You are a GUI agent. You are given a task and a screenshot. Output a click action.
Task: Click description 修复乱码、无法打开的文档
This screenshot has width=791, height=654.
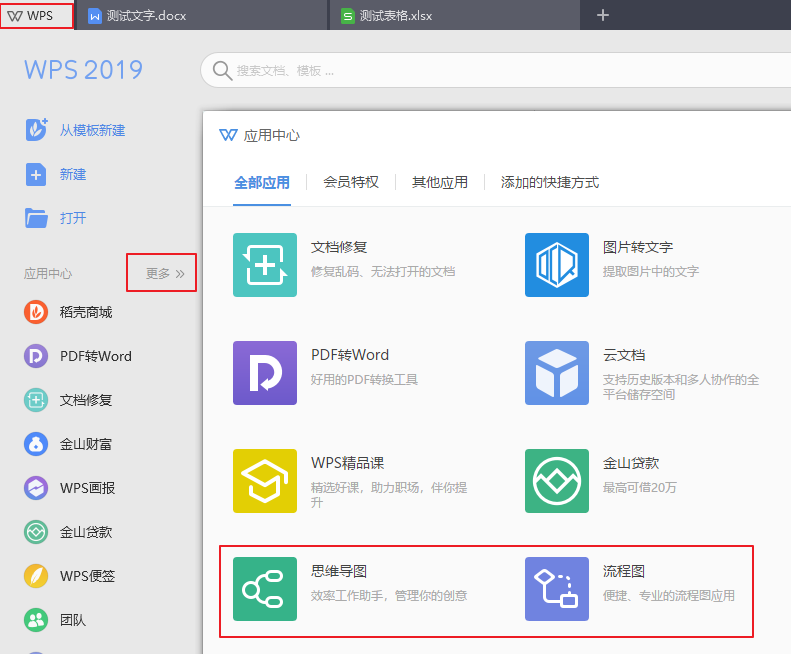tap(383, 272)
